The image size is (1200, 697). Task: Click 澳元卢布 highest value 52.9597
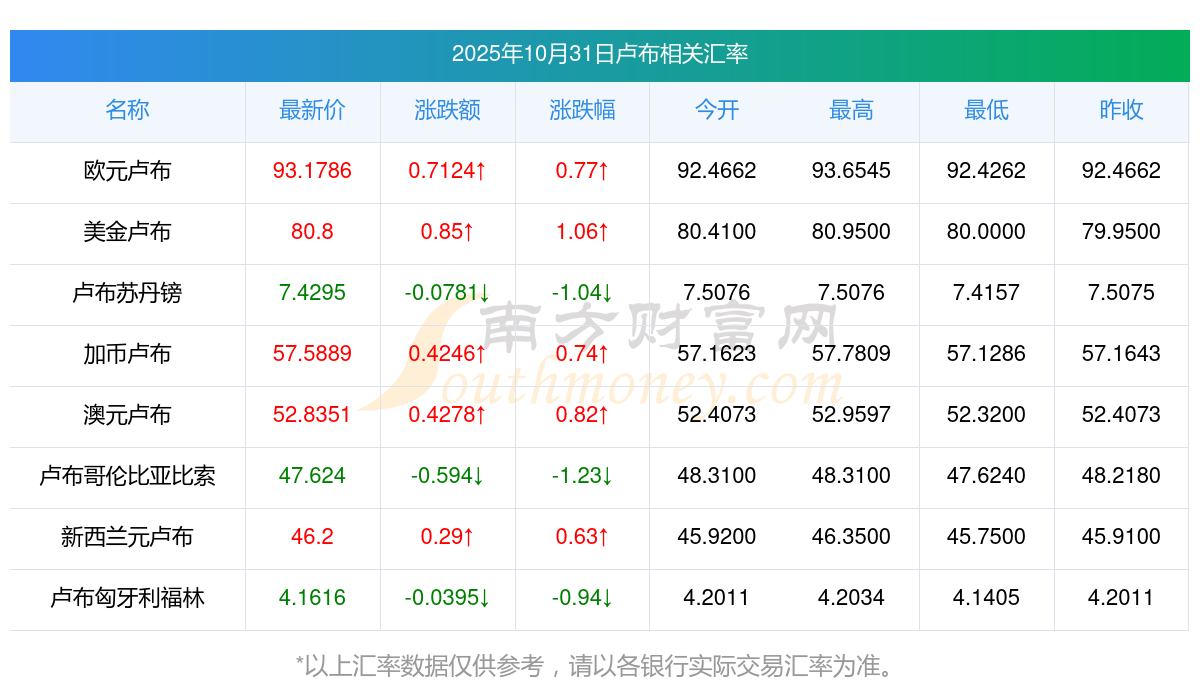point(851,415)
